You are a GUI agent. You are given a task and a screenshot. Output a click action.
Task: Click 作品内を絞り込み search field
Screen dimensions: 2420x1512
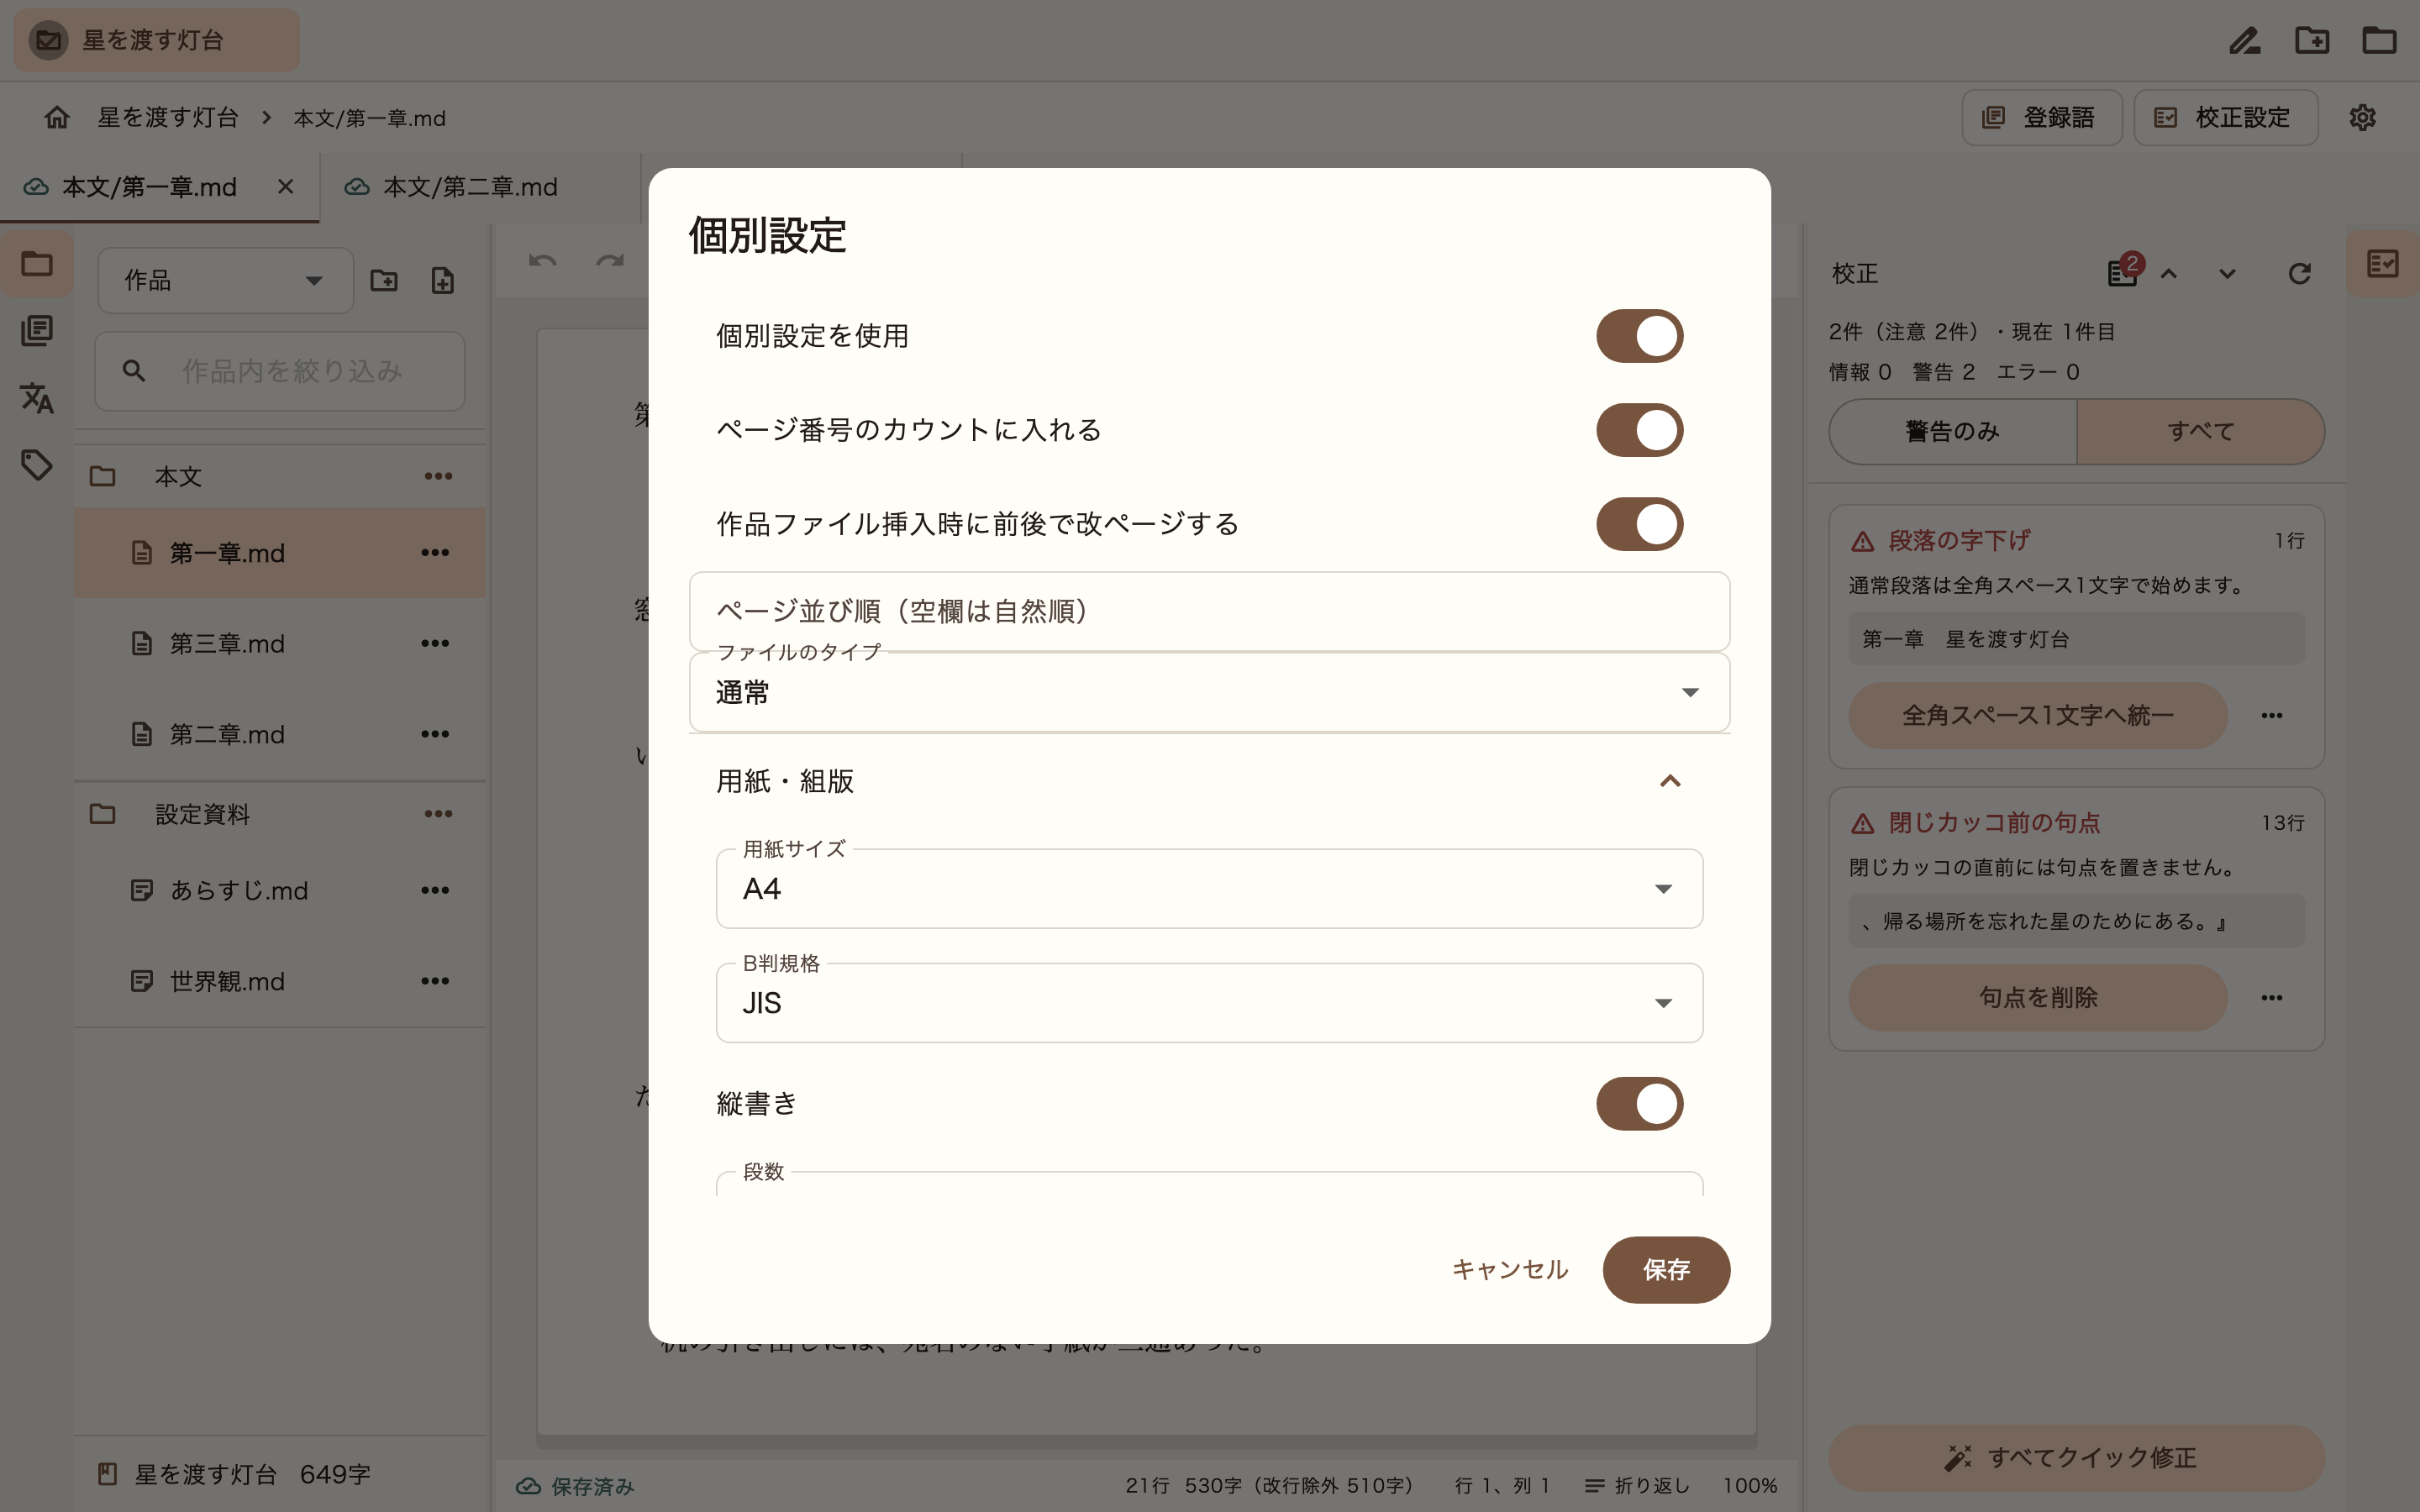pyautogui.click(x=280, y=371)
